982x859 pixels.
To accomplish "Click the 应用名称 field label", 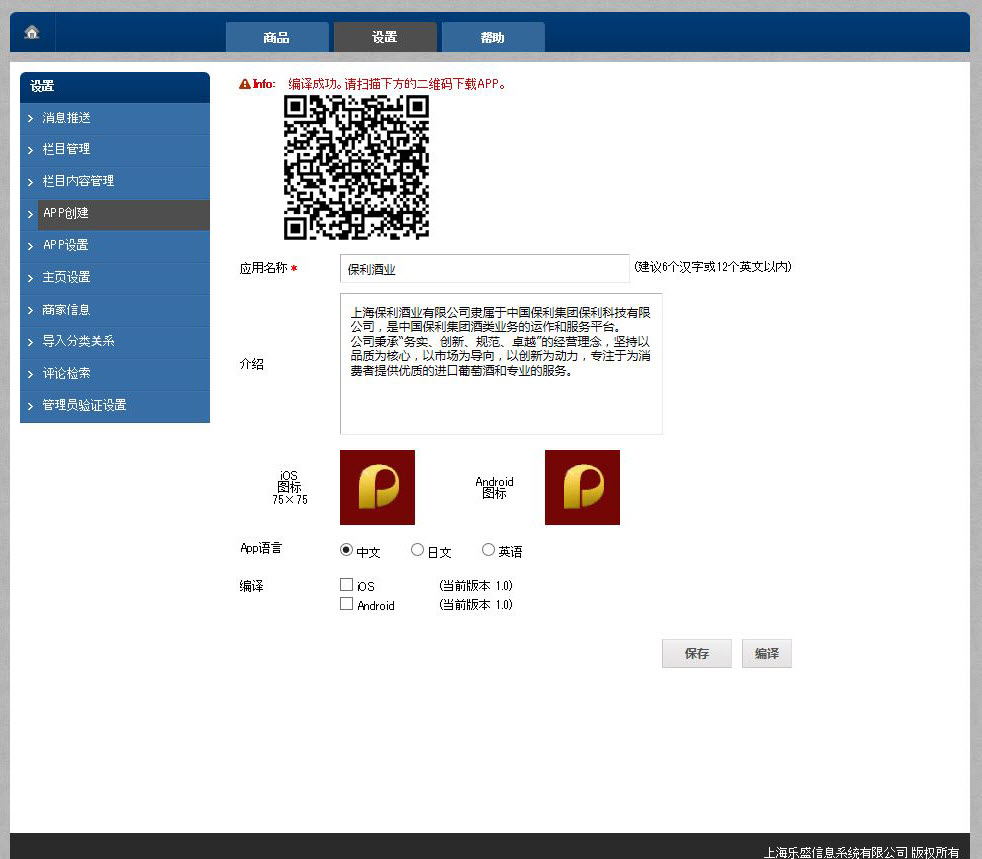I will pyautogui.click(x=263, y=268).
